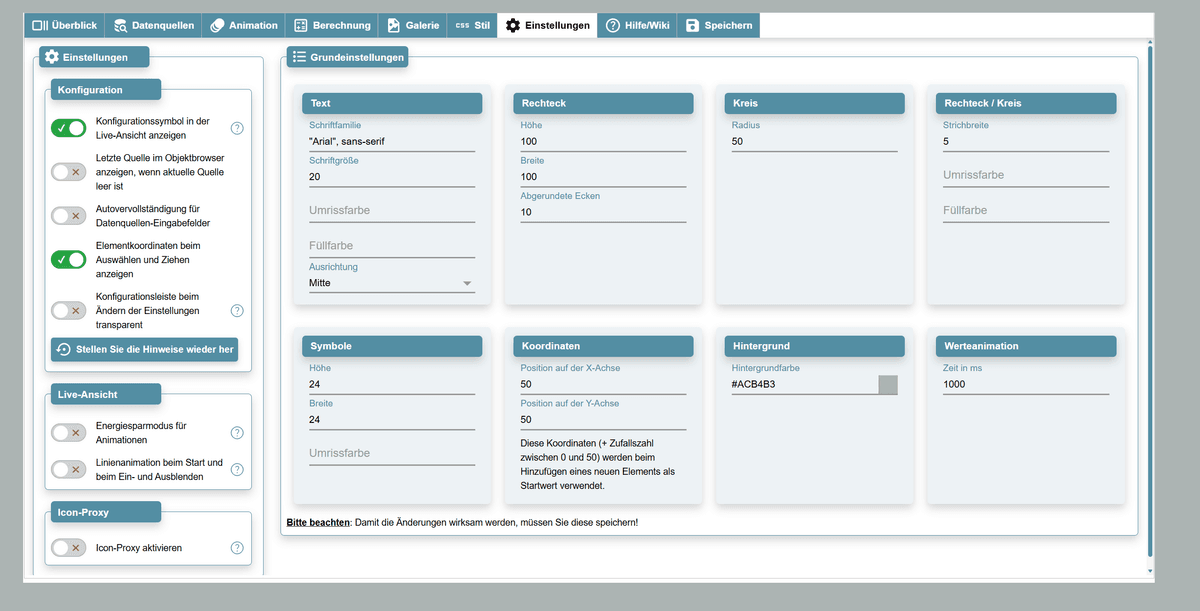Open help for Energiesparmodus für Animationen
The height and width of the screenshot is (611, 1200).
237,433
